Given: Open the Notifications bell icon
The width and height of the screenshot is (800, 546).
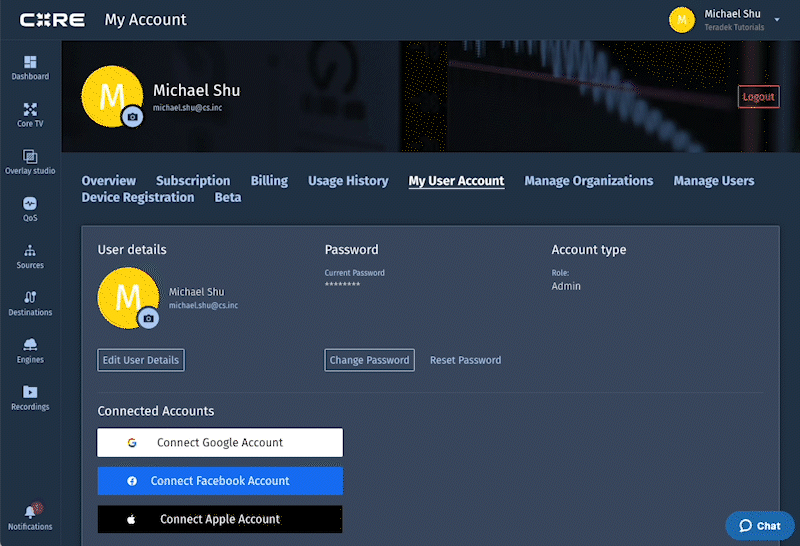Looking at the screenshot, I should (x=30, y=514).
